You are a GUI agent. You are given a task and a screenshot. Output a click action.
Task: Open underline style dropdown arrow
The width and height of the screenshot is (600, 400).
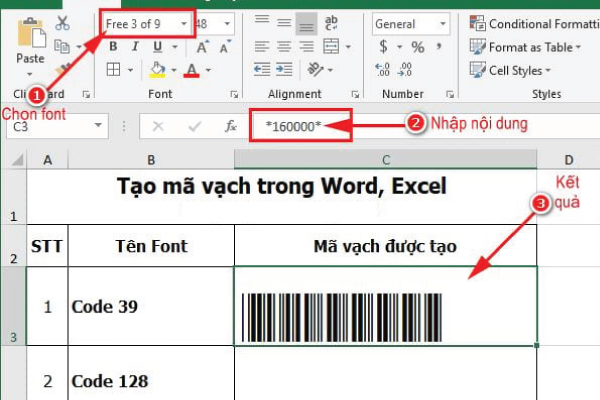(x=174, y=47)
